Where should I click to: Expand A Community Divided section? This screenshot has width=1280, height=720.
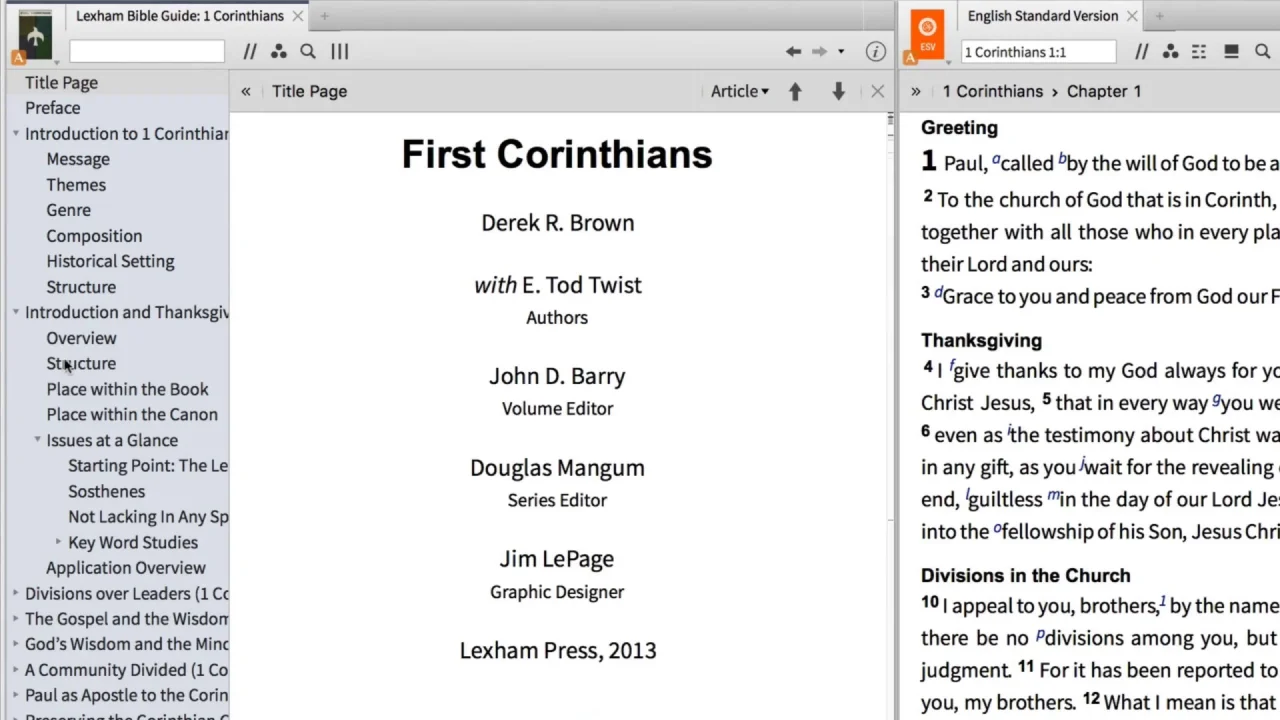(x=16, y=670)
